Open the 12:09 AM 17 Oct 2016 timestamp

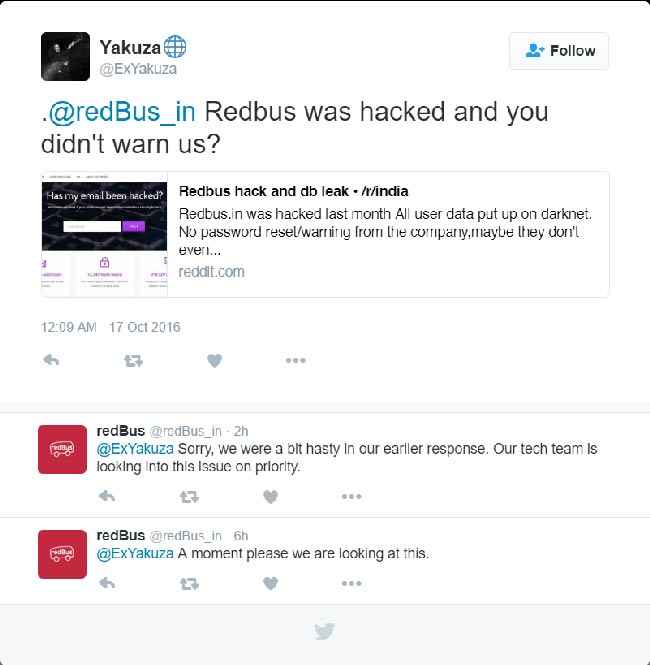pyautogui.click(x=111, y=327)
